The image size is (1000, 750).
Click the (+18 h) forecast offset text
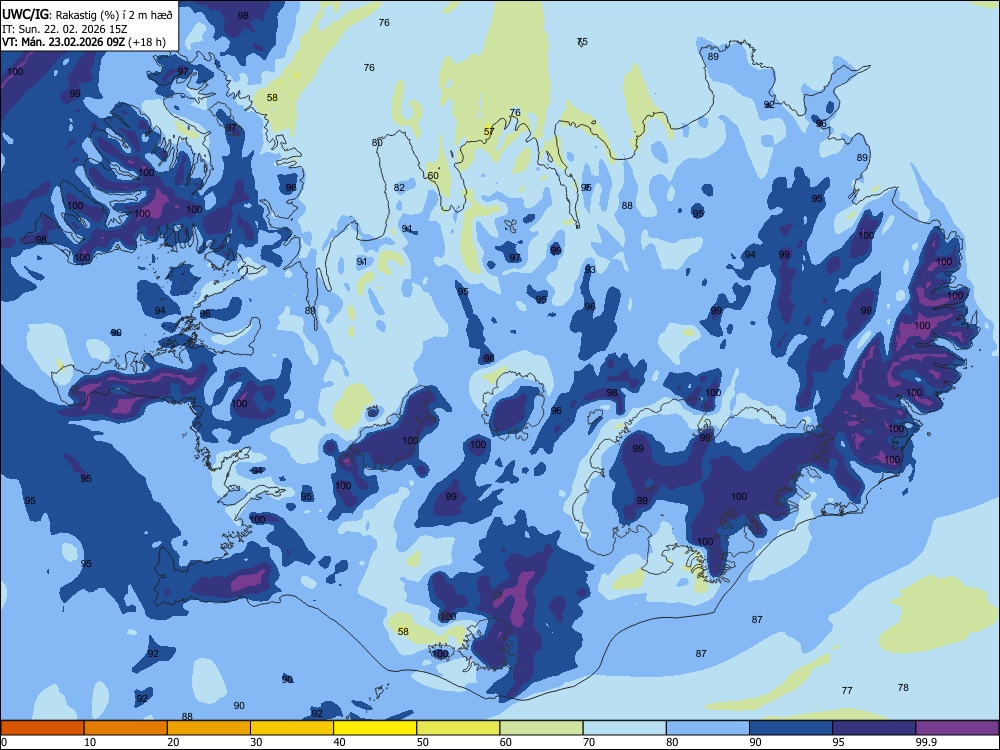pos(147,42)
